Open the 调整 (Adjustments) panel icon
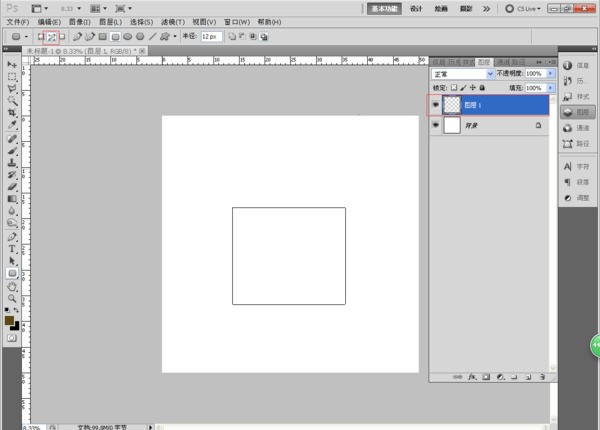 point(575,198)
